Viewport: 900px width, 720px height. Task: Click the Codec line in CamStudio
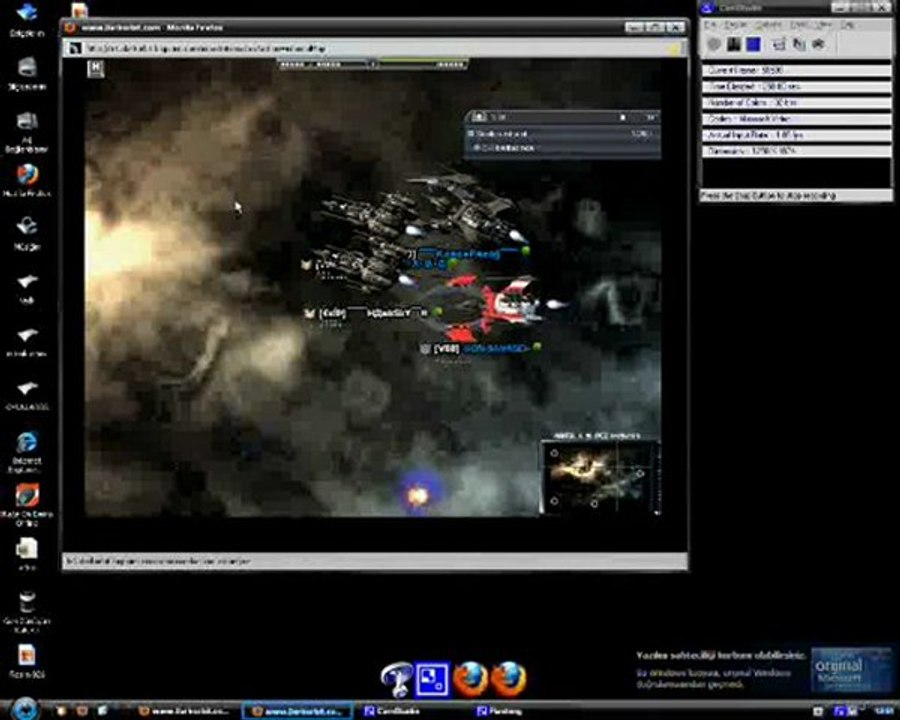click(x=797, y=119)
